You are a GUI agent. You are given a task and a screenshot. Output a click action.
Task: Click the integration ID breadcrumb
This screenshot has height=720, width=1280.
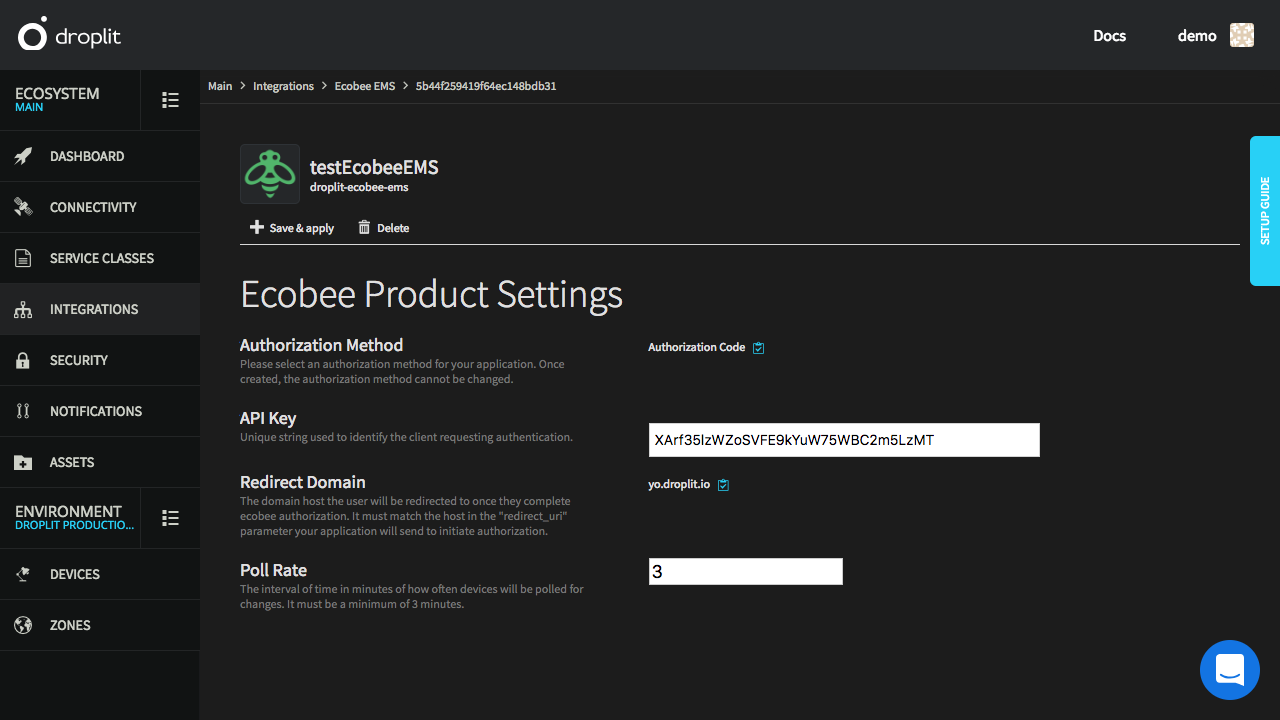click(486, 86)
